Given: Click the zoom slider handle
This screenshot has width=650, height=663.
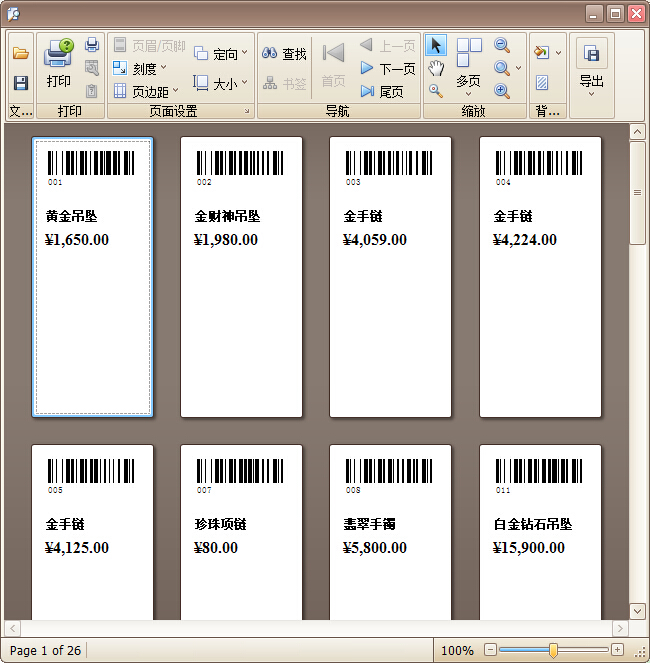Looking at the screenshot, I should click(553, 650).
